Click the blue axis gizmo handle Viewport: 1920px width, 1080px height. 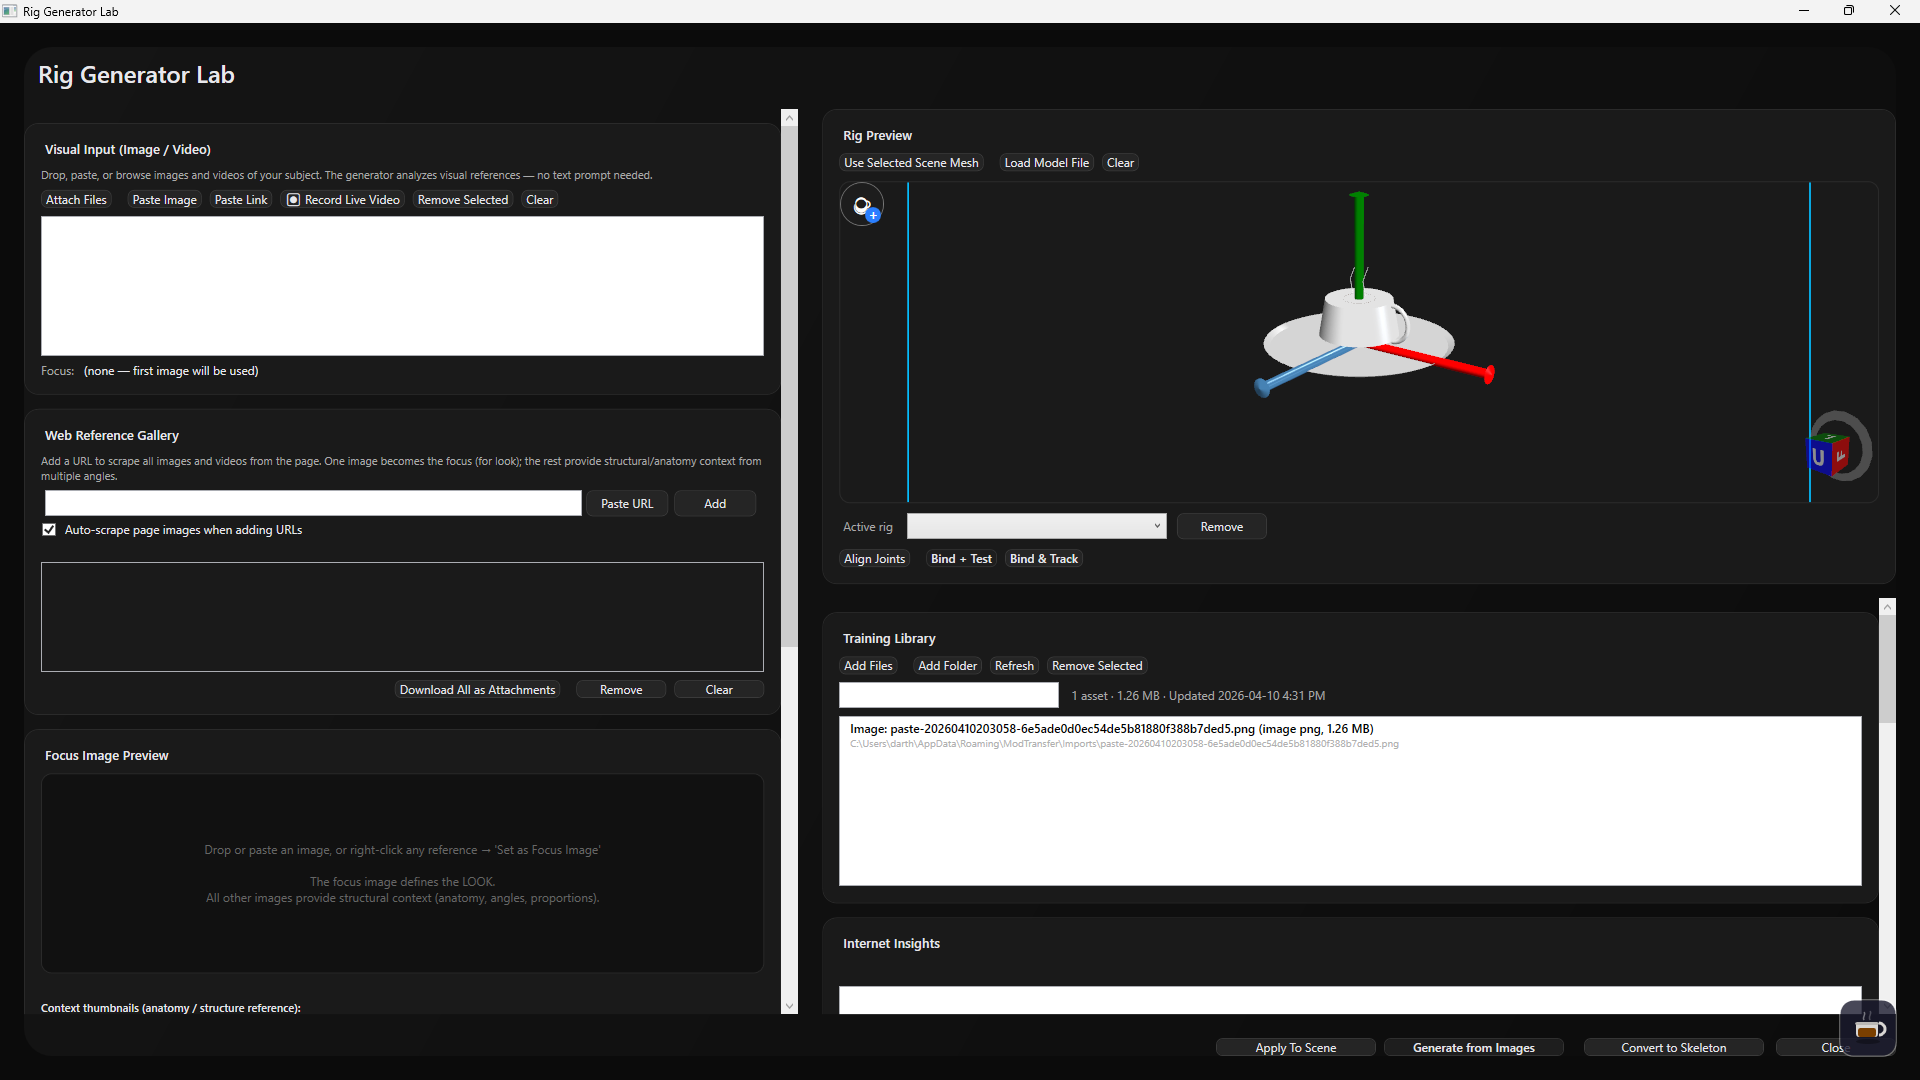1264,386
